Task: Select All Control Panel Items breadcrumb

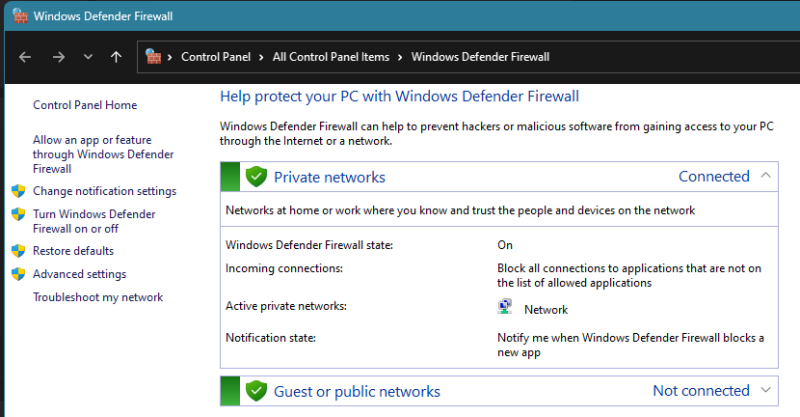Action: (331, 57)
